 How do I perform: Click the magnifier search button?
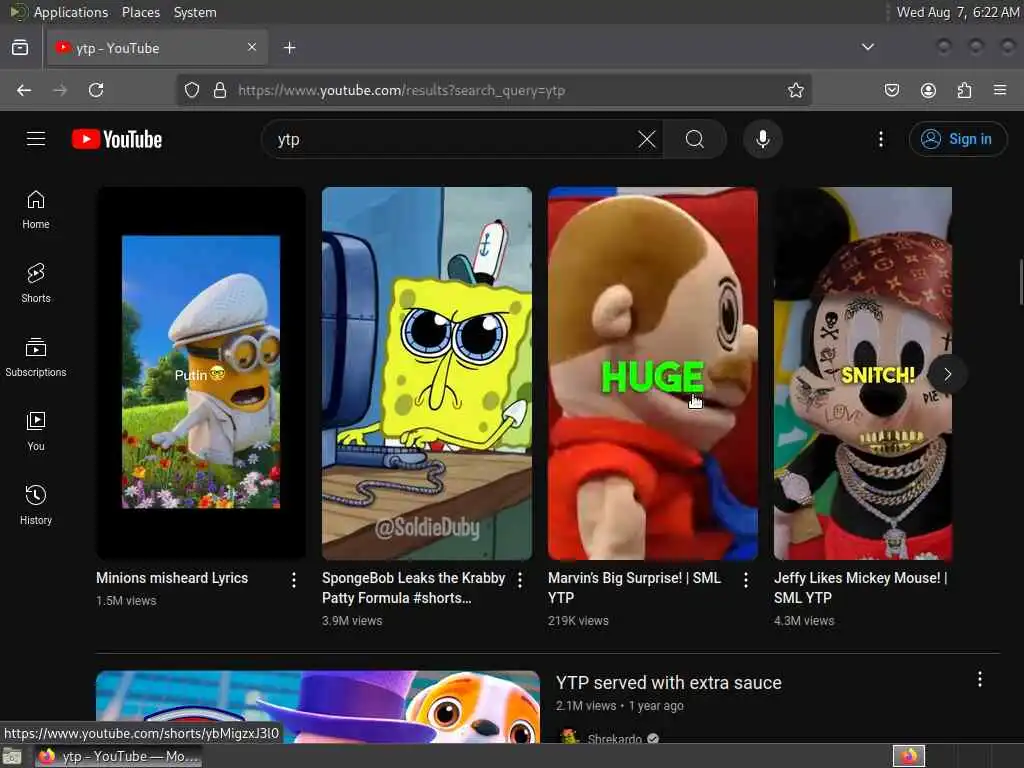pos(695,139)
